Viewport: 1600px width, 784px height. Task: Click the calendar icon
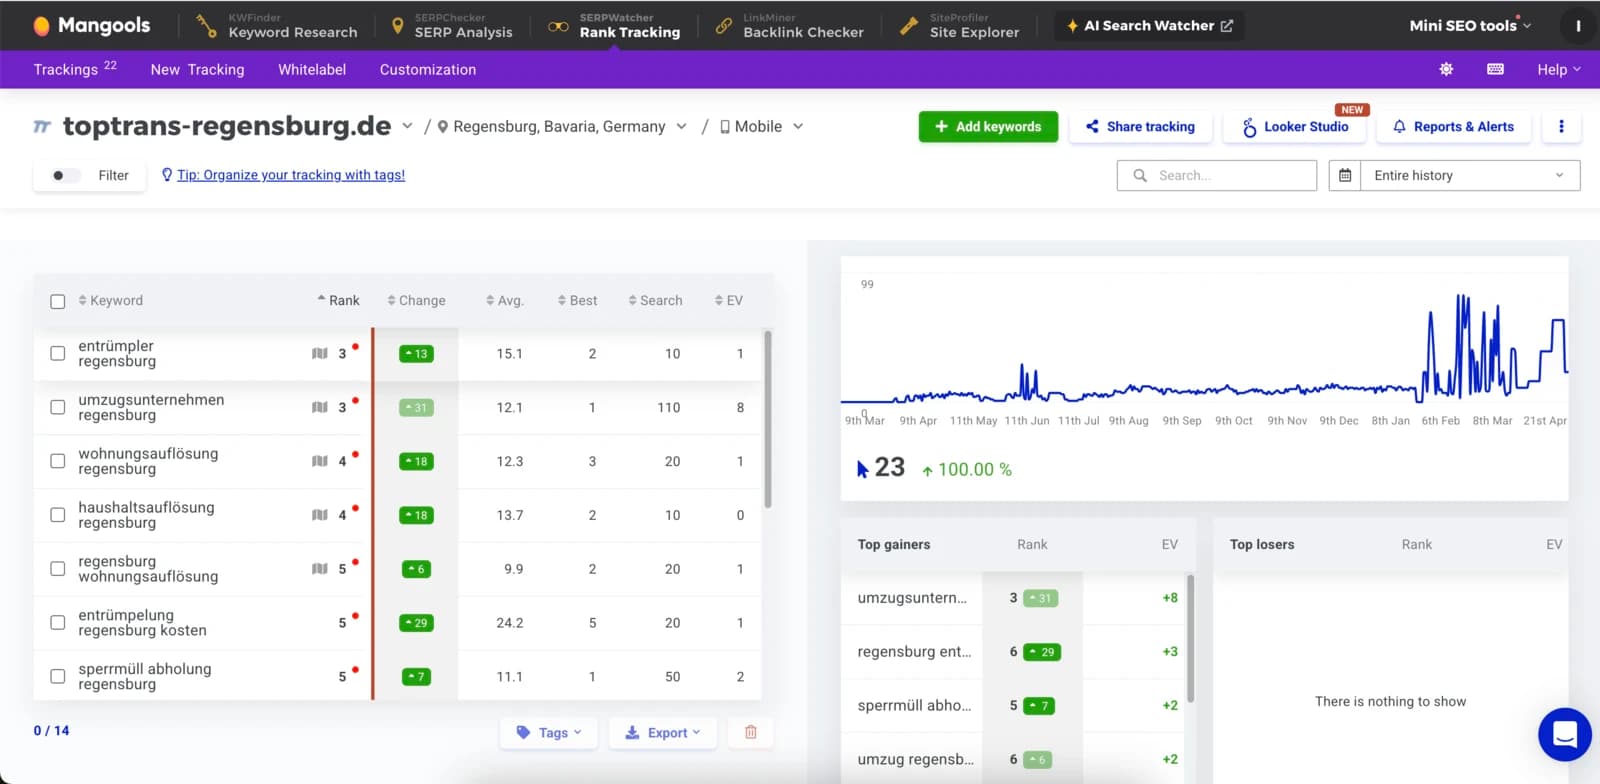(x=1345, y=175)
